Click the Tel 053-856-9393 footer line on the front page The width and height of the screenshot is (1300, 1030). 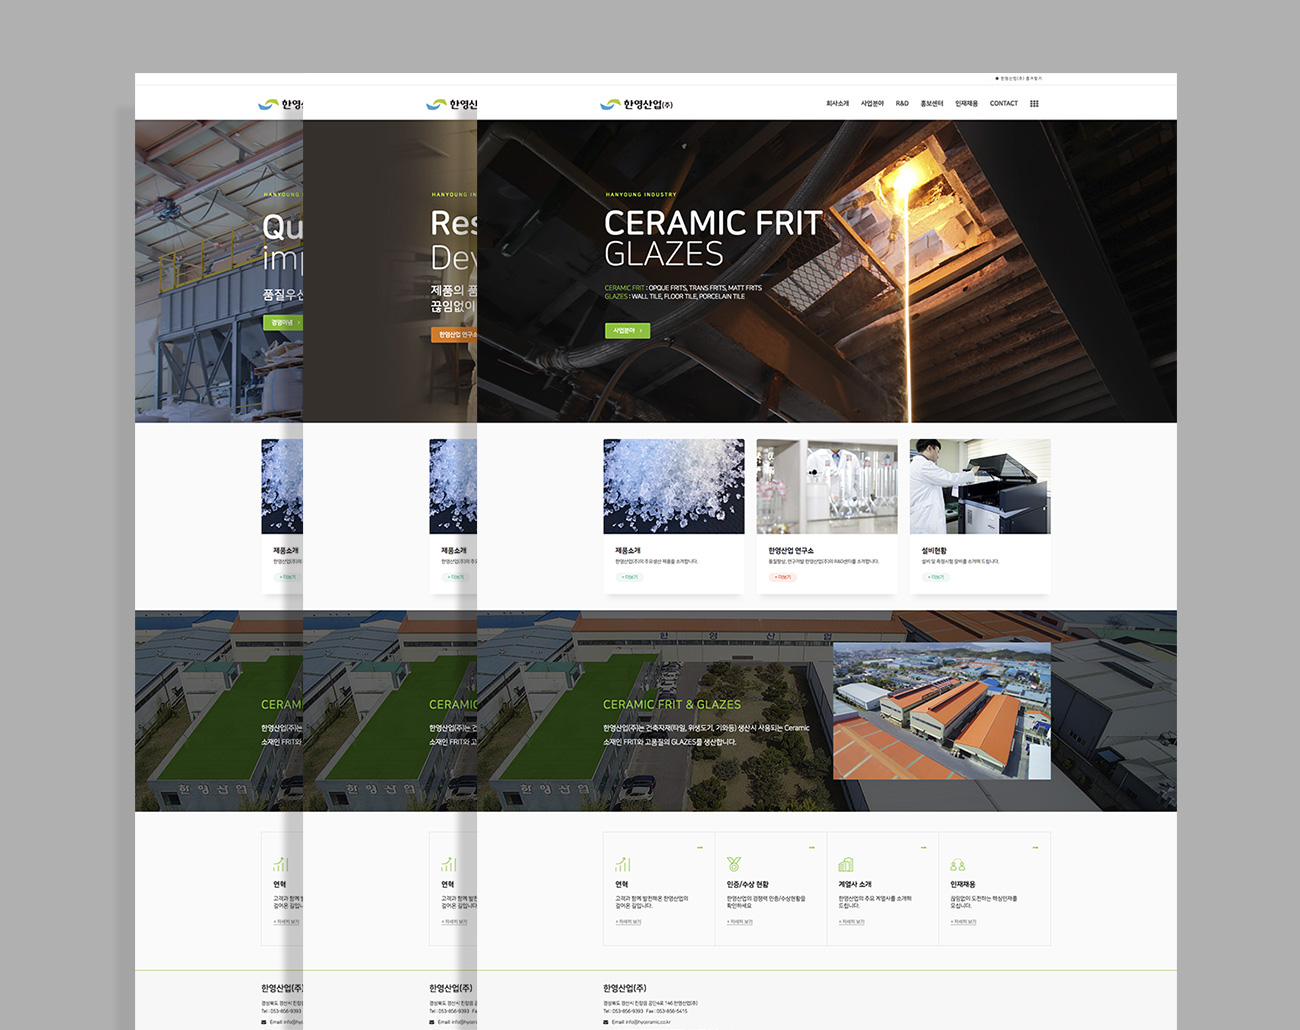pos(624,1011)
